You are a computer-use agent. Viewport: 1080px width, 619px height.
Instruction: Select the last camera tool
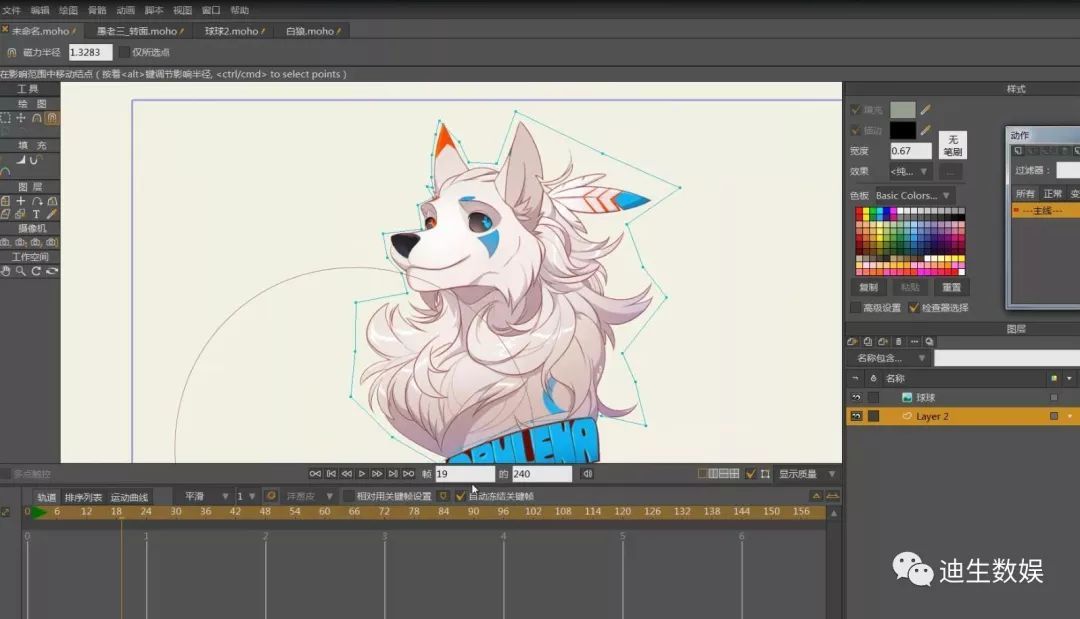[x=52, y=242]
